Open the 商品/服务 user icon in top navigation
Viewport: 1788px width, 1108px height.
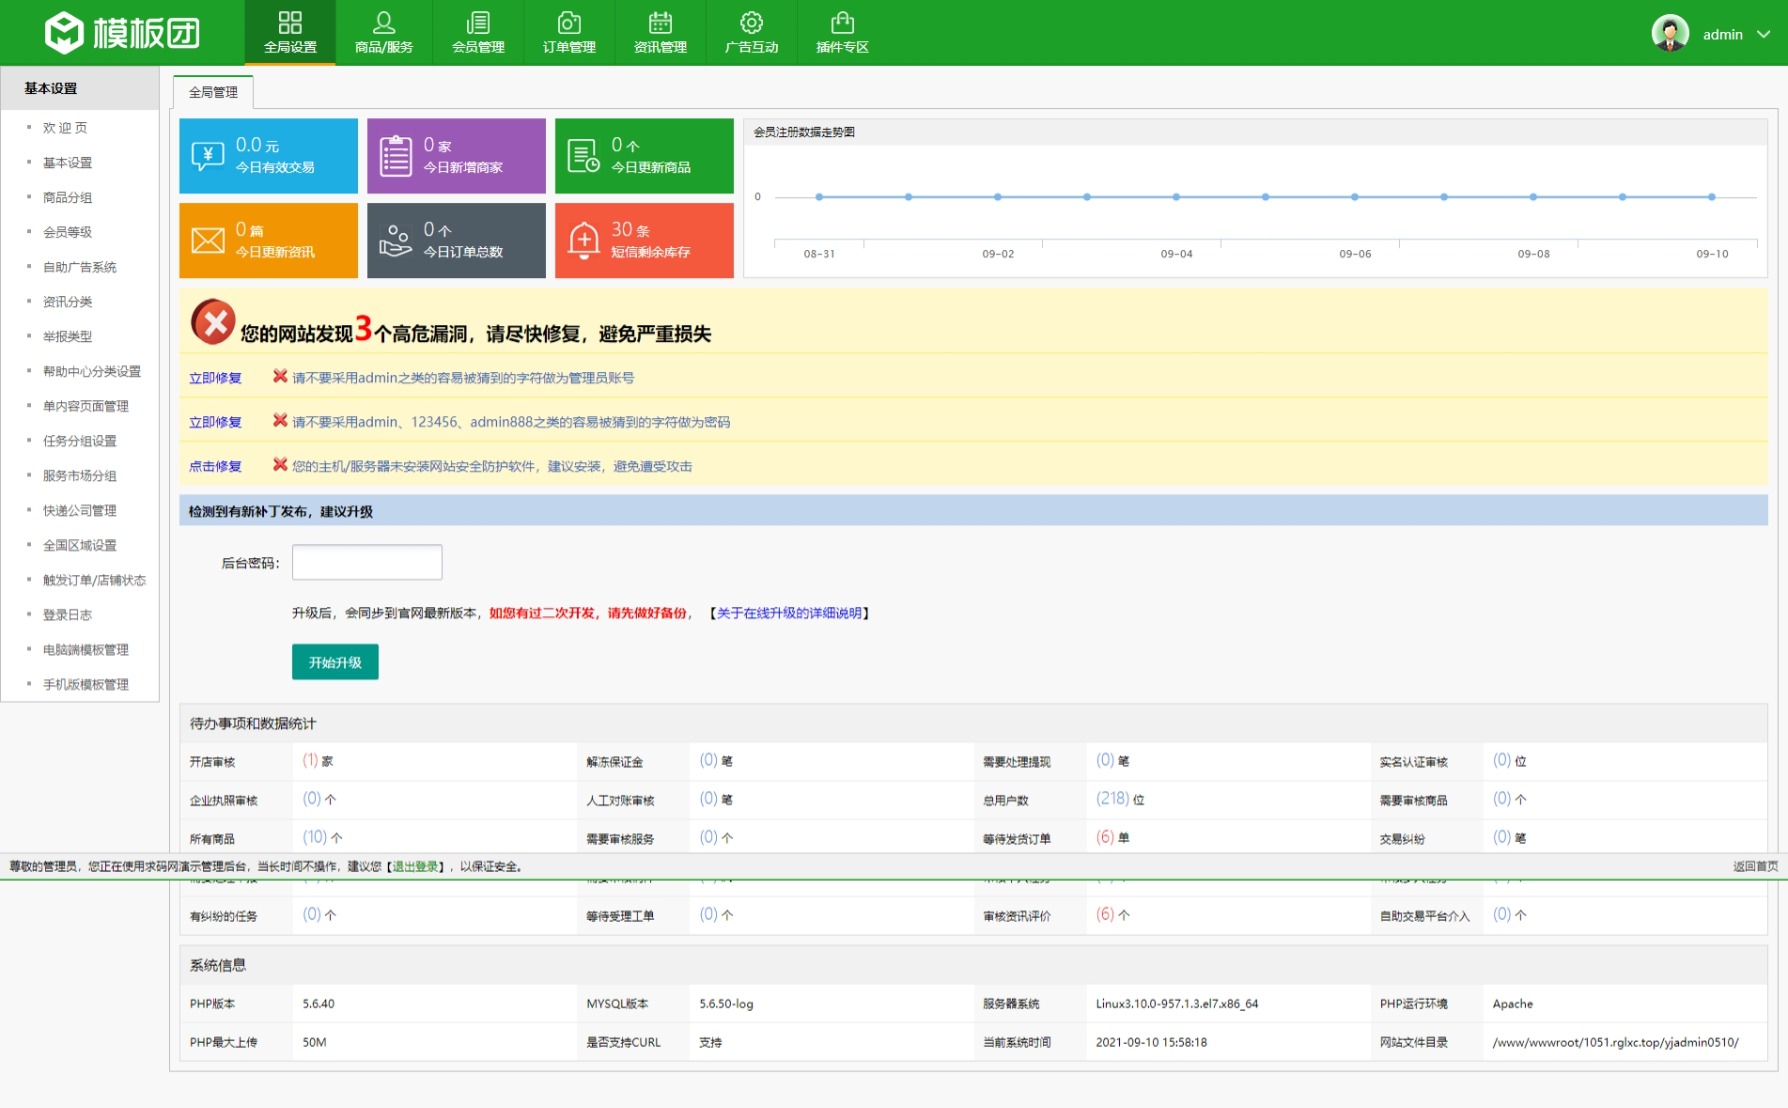tap(383, 23)
